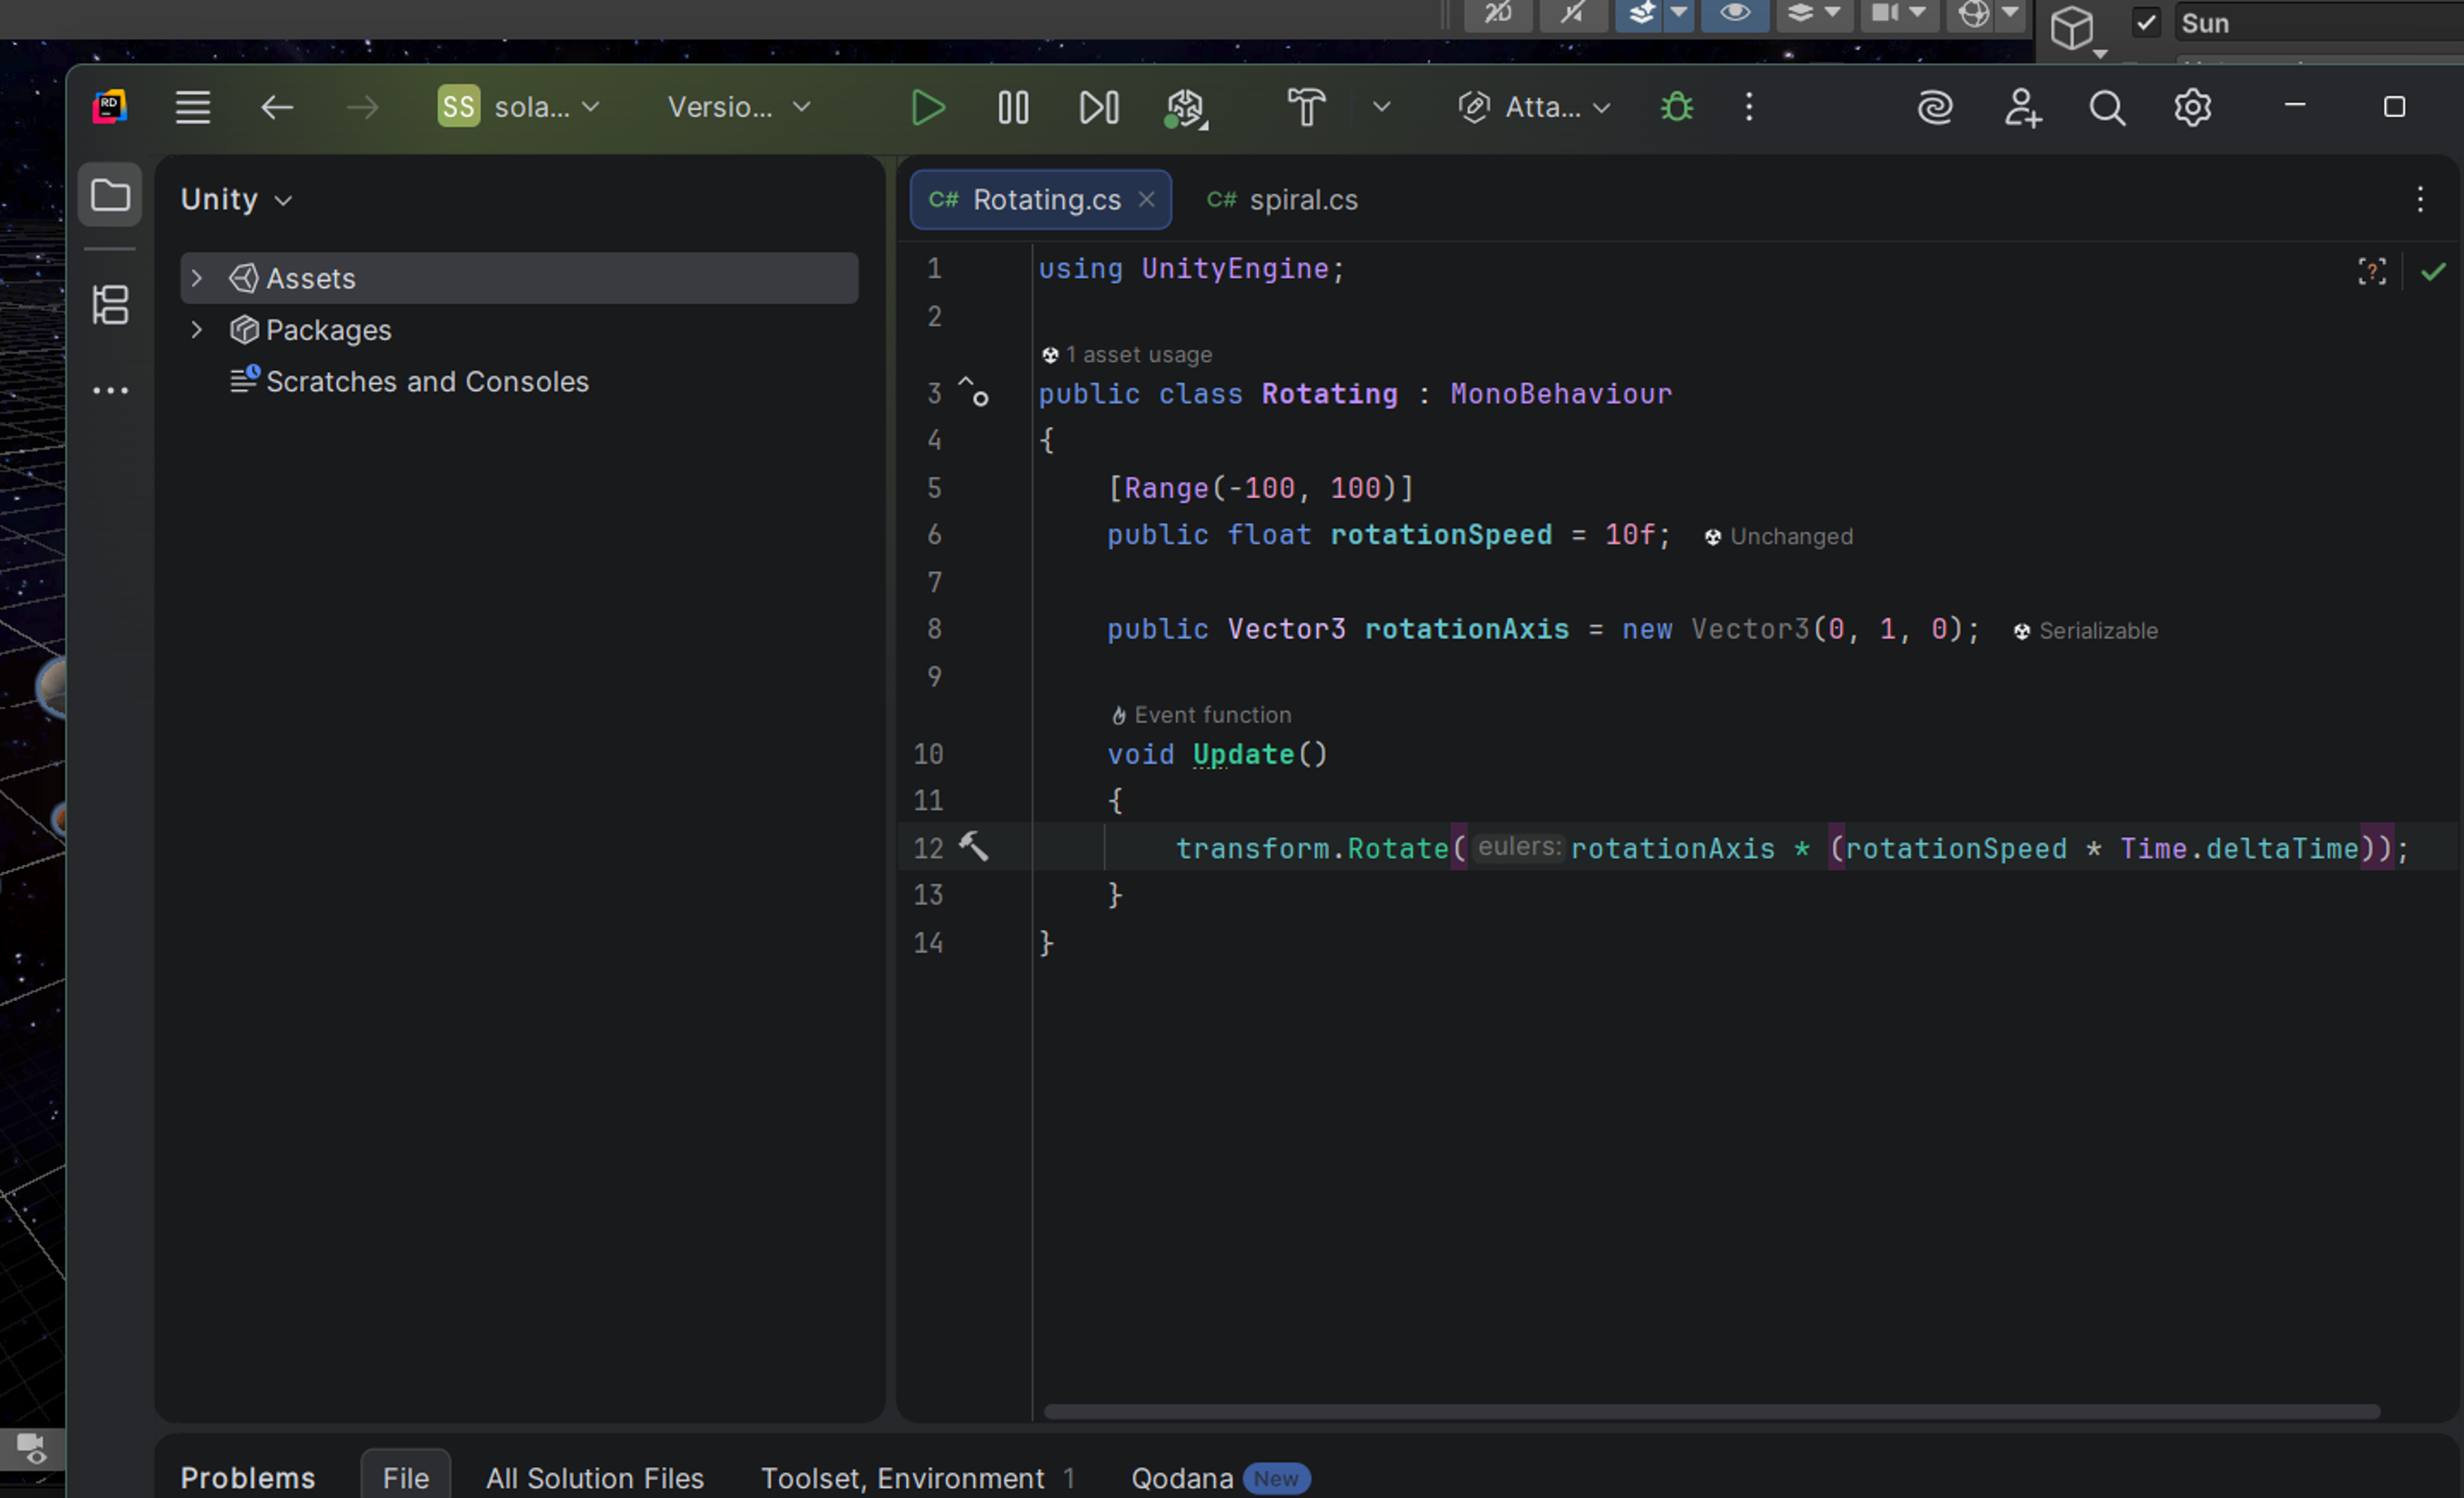The height and width of the screenshot is (1498, 2464).
Task: Click the Build hammer toolbar icon
Action: [1305, 108]
